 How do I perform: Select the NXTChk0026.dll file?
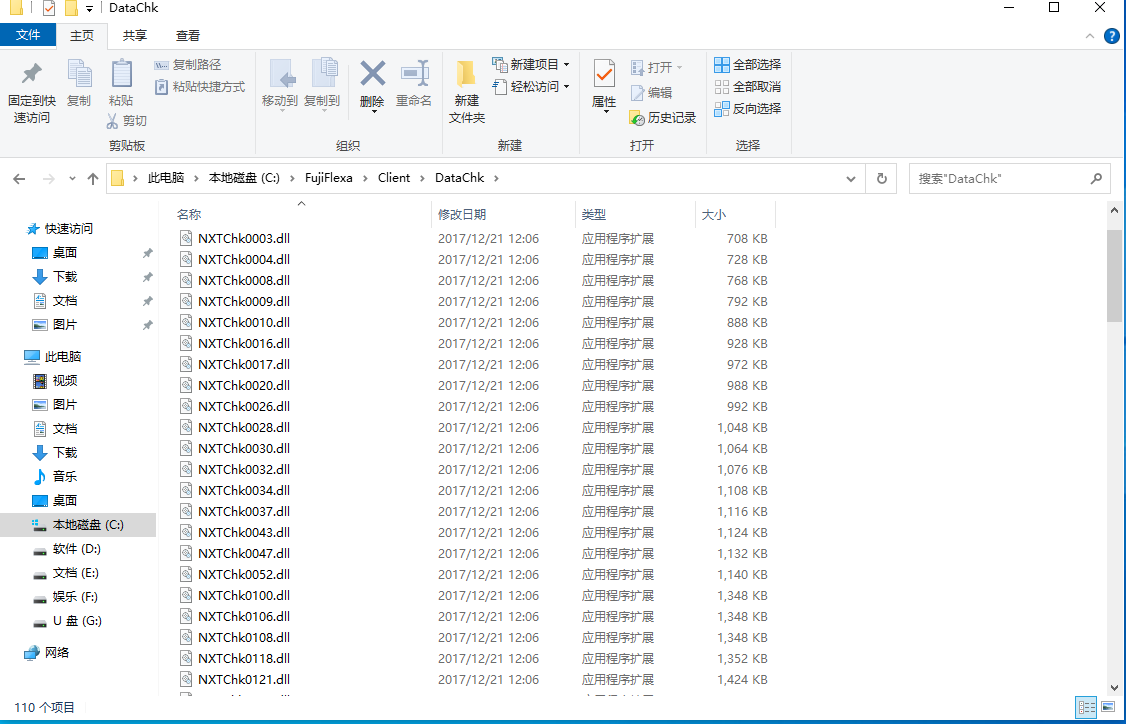point(243,406)
